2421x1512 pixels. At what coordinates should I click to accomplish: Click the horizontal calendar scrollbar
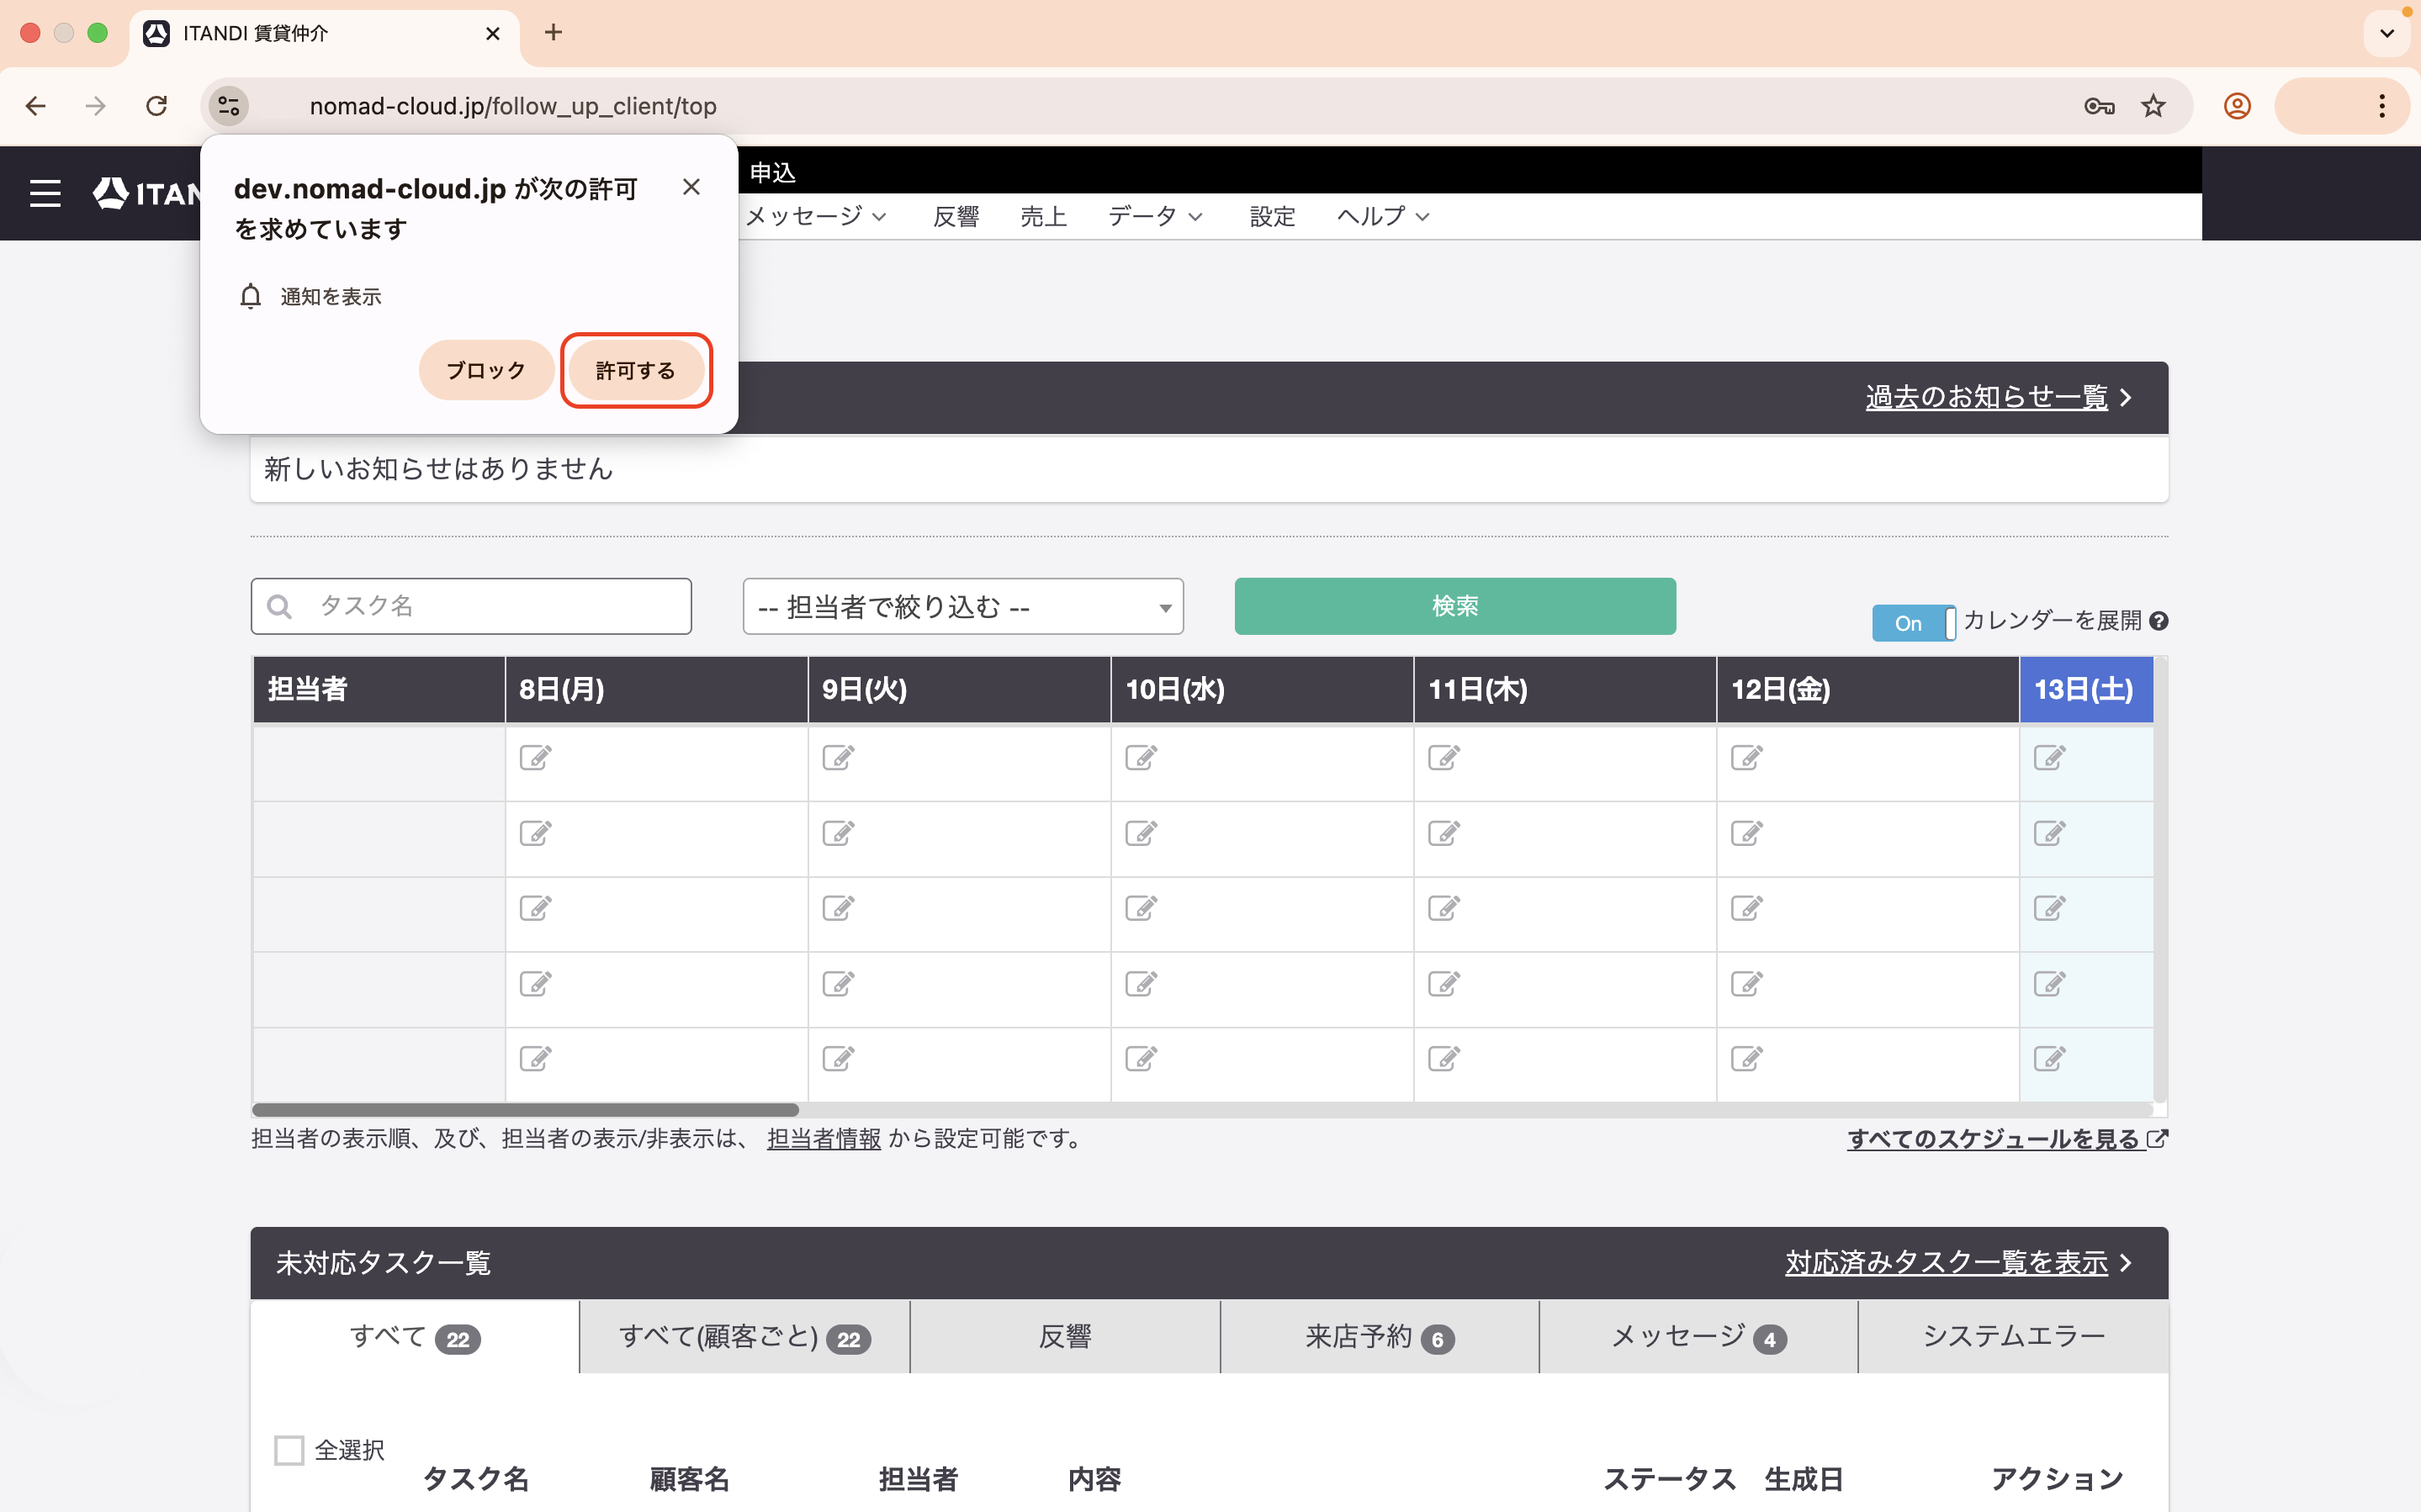pos(525,1109)
